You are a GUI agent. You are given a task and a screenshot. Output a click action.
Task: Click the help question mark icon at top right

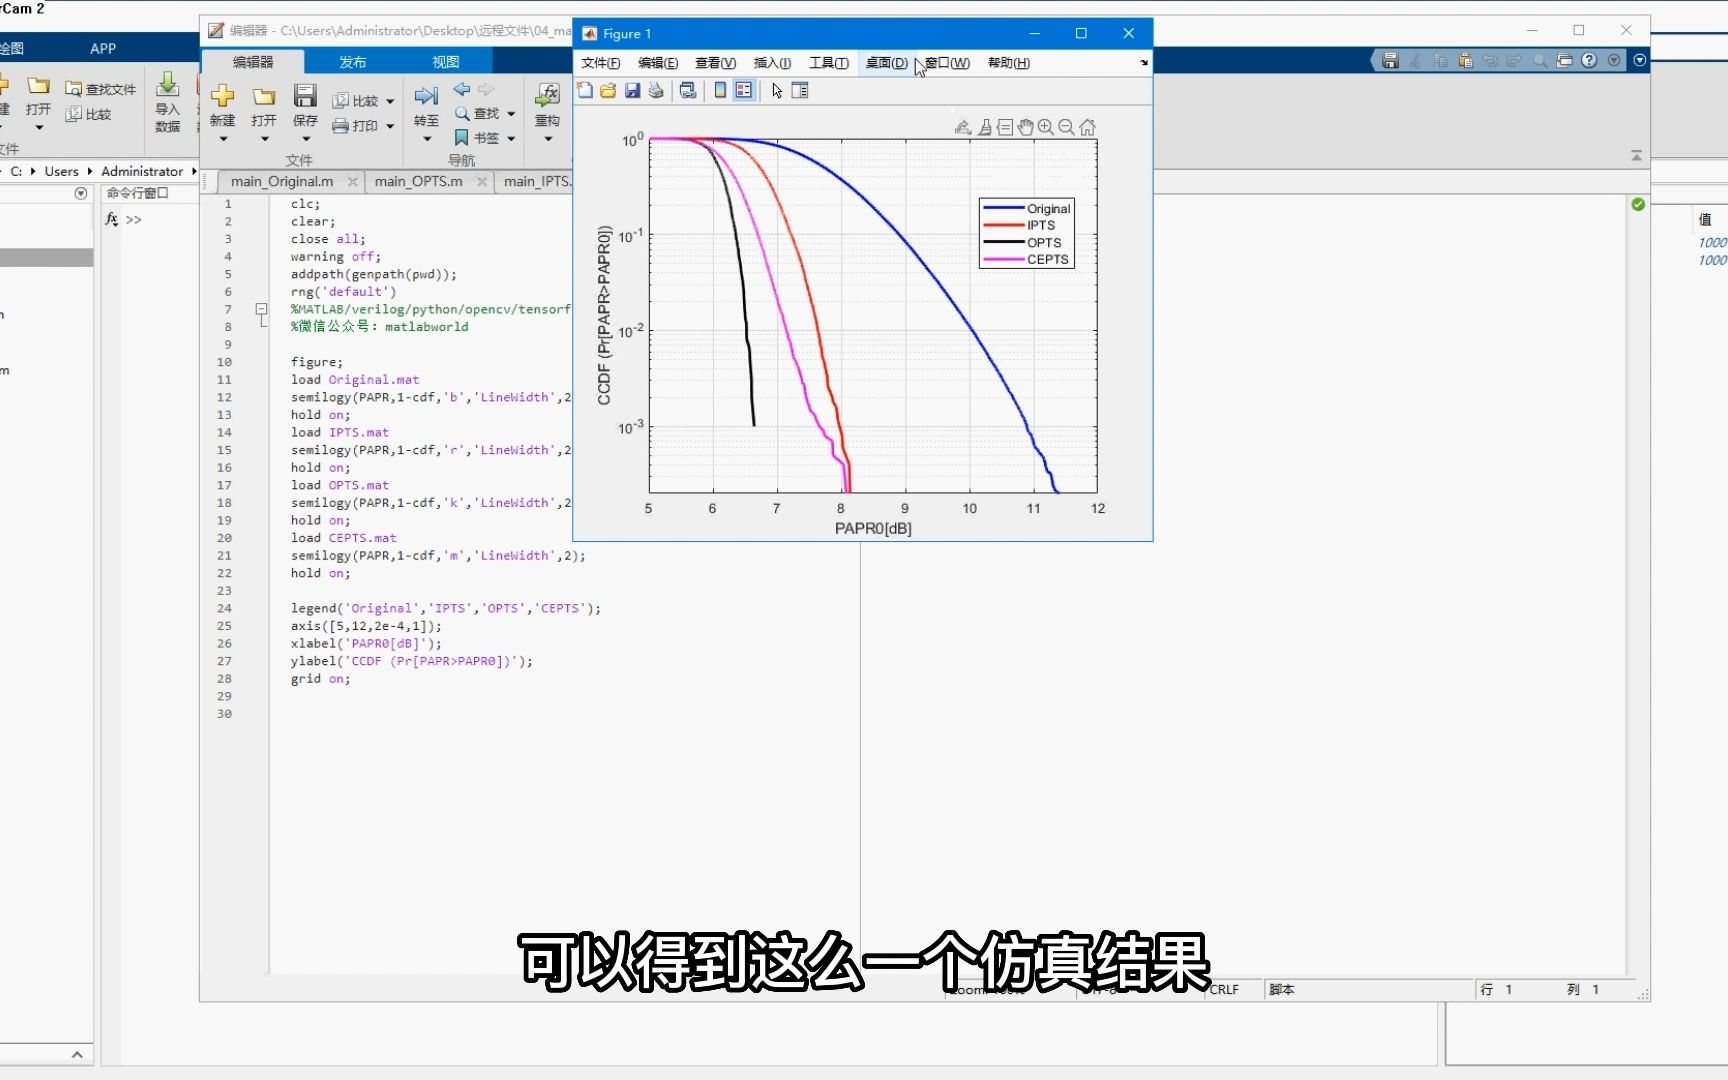[1589, 60]
